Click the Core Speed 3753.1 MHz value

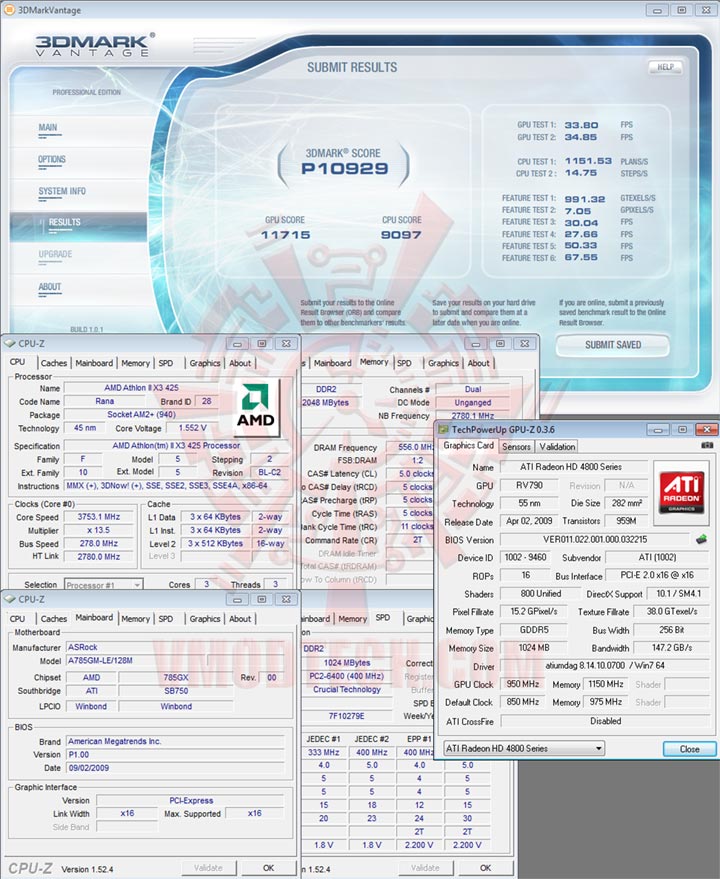pos(99,517)
